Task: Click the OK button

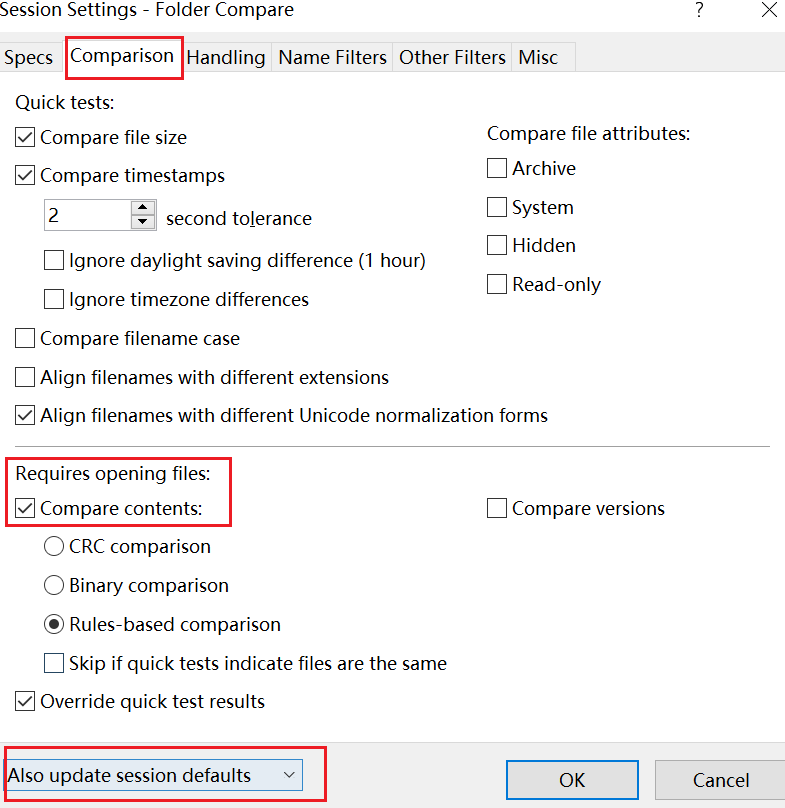Action: (x=572, y=780)
